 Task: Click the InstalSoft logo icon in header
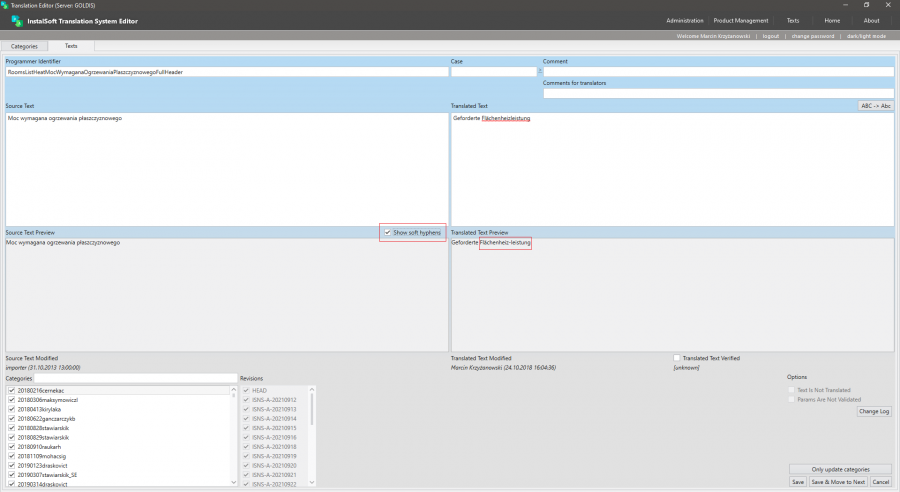17,21
